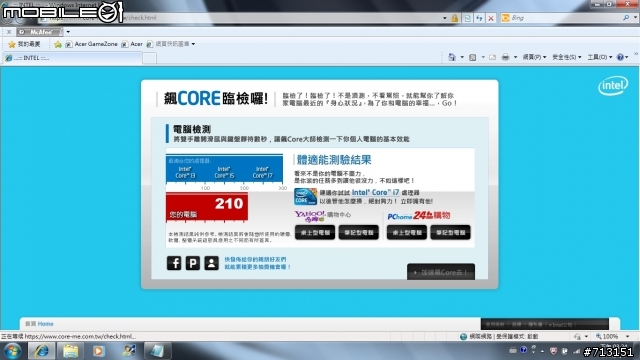This screenshot has height=360, width=640.
Task: Share result via the Plurk P icon
Action: pyautogui.click(x=193, y=263)
